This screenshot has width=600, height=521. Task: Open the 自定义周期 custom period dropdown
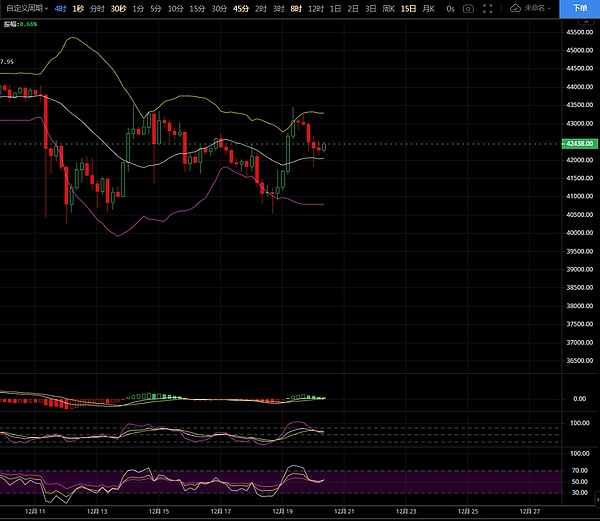[x=26, y=8]
